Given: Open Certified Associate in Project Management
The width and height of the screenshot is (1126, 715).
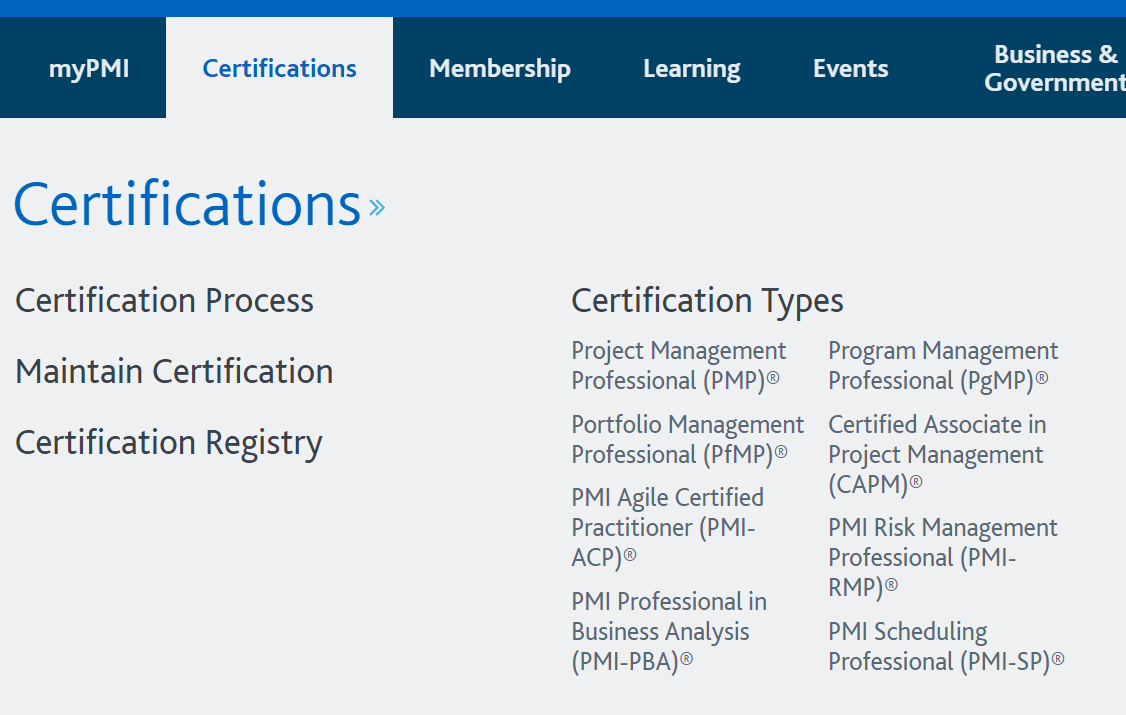Looking at the screenshot, I should click(x=937, y=454).
